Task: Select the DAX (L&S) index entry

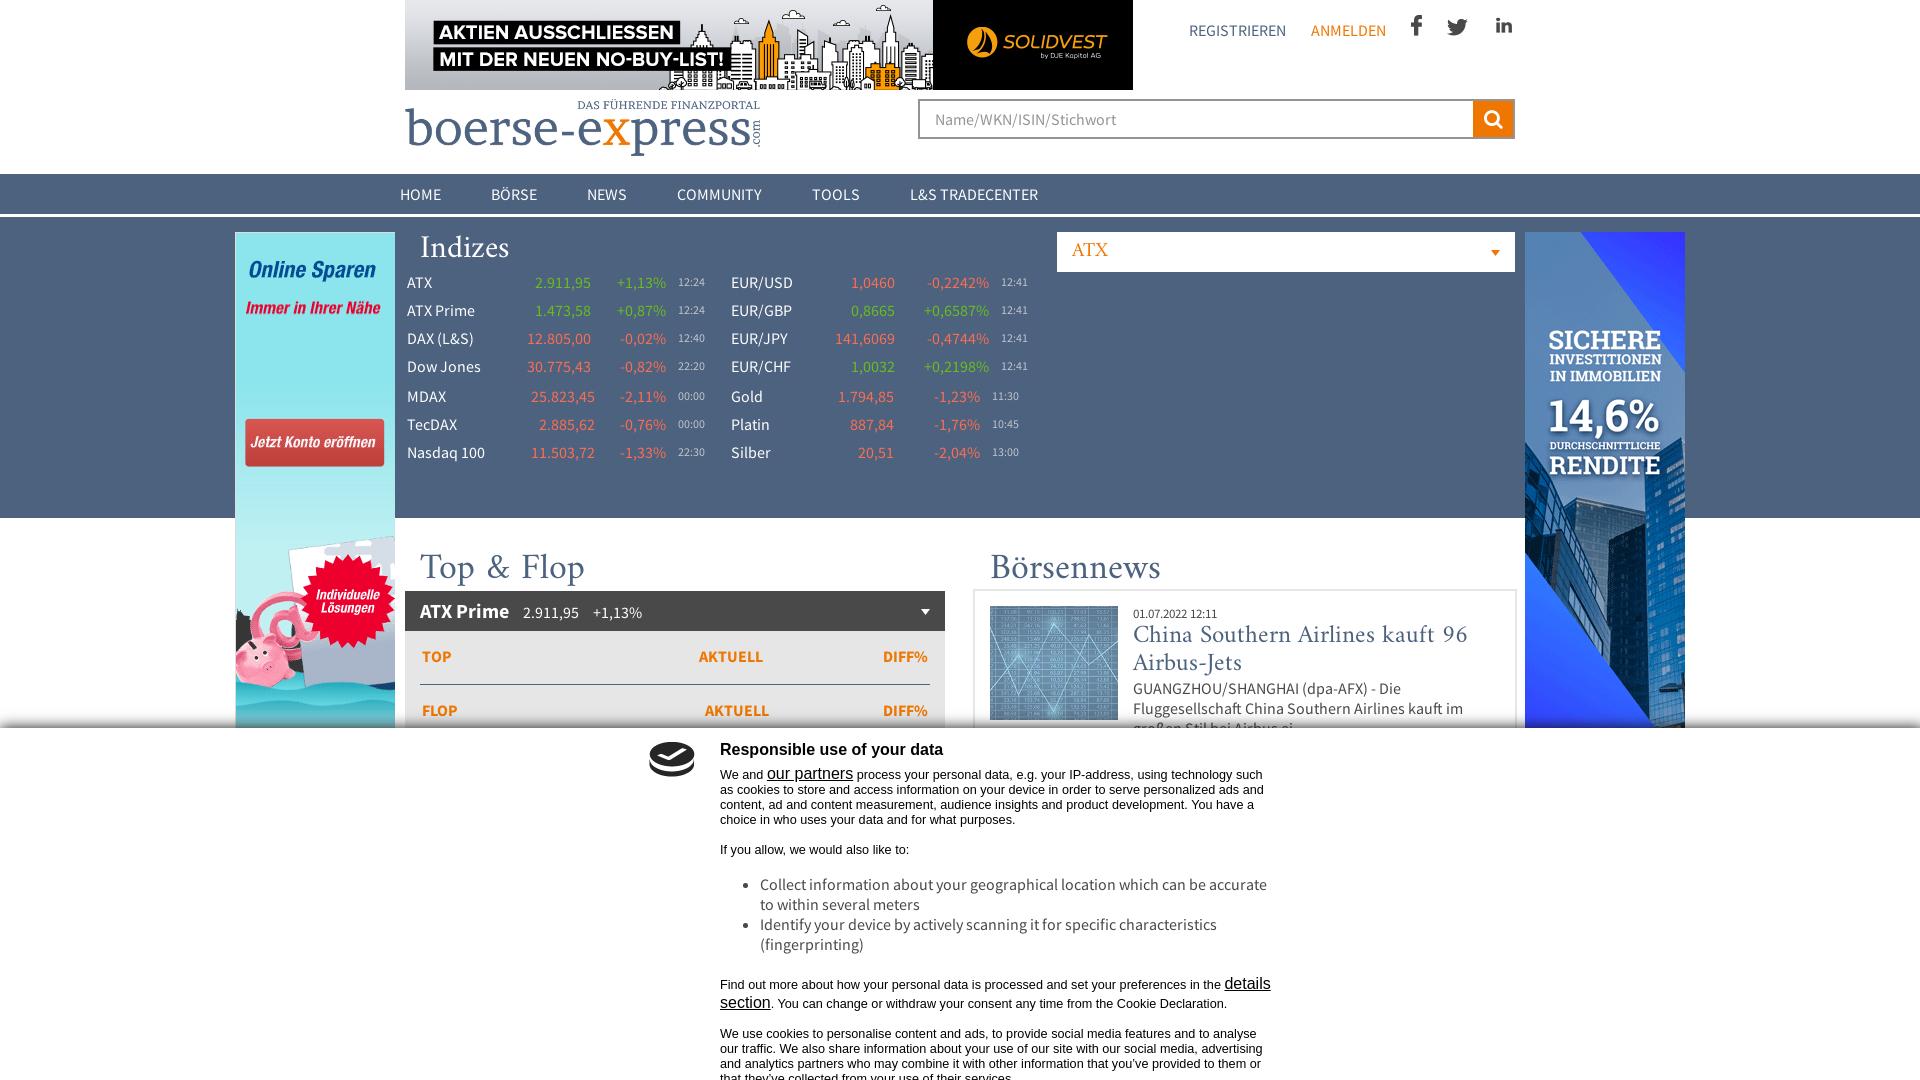Action: (x=440, y=339)
